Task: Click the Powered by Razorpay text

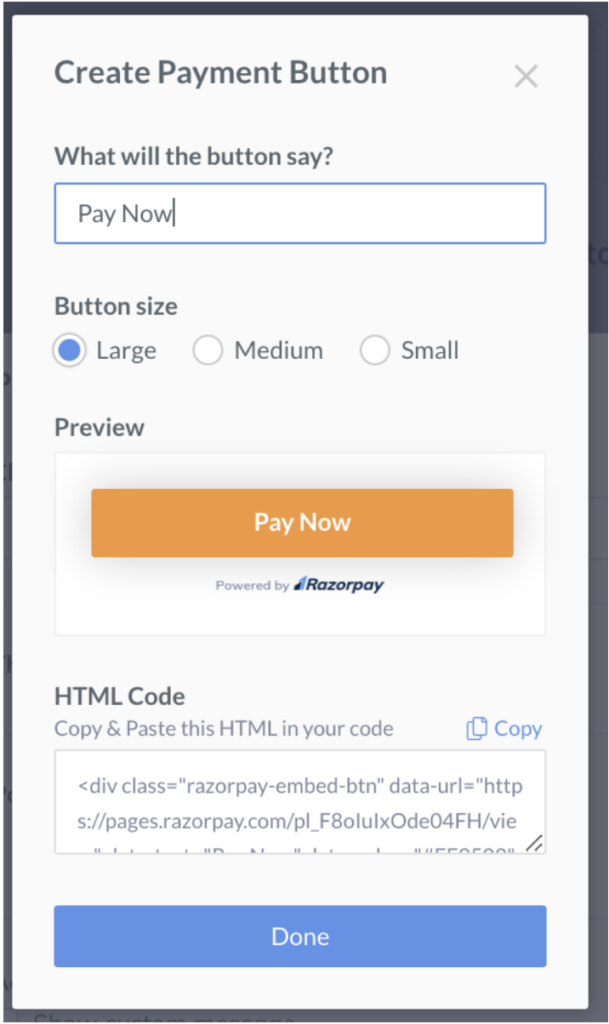Action: coord(254,585)
